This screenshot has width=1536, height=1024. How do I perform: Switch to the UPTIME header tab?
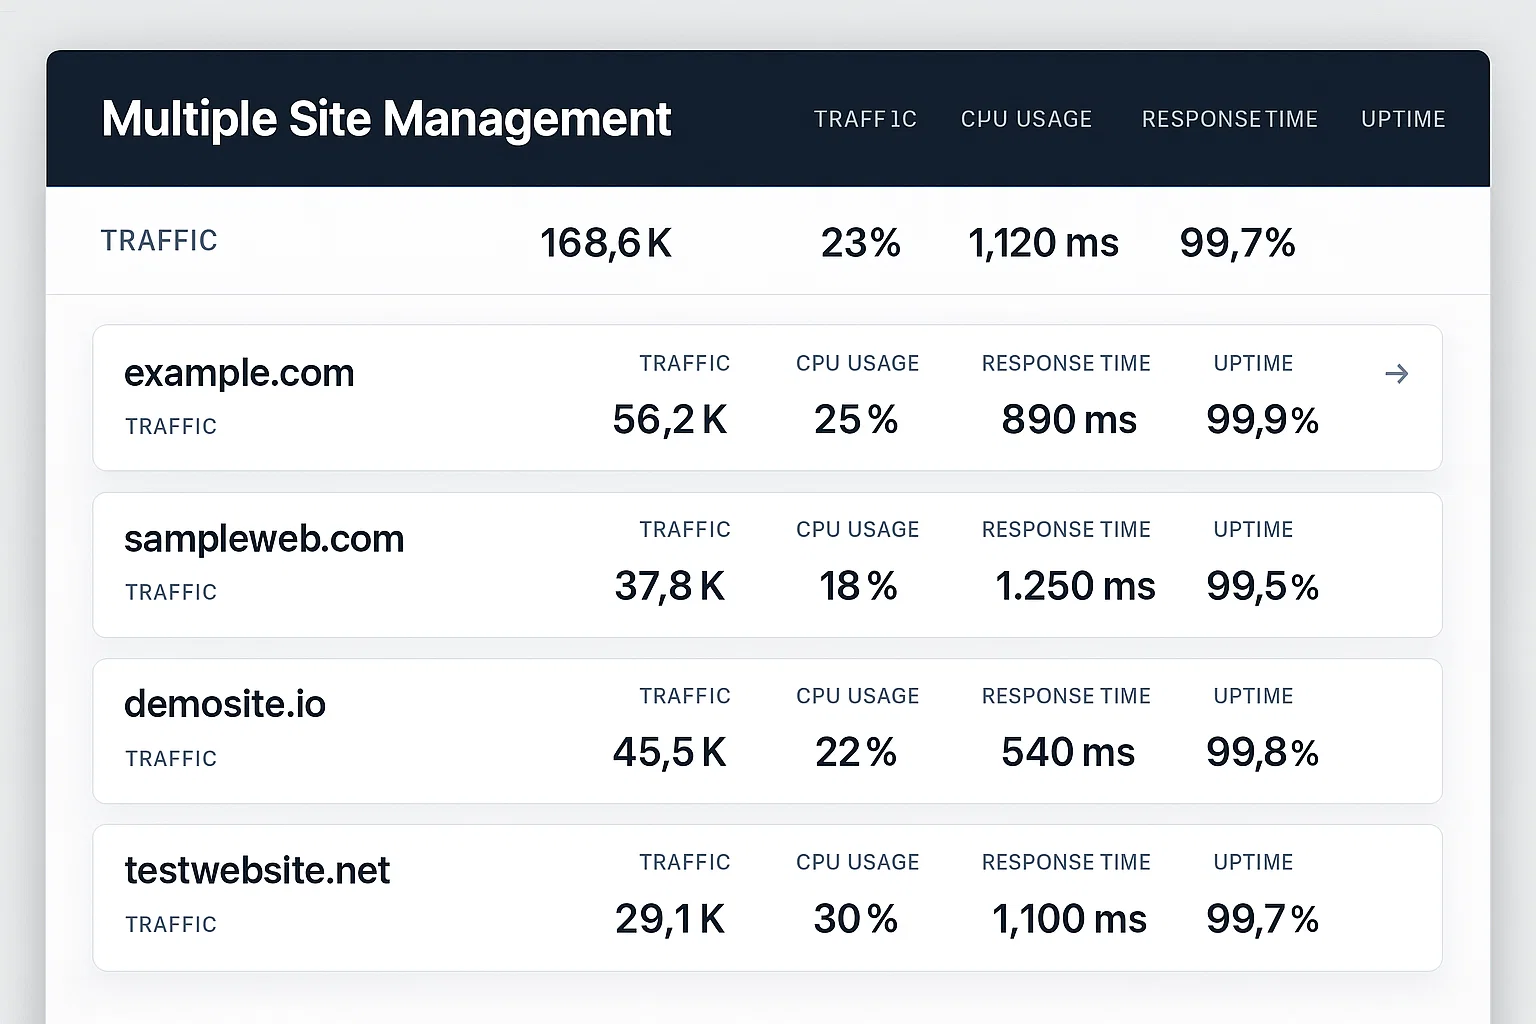[x=1403, y=119]
